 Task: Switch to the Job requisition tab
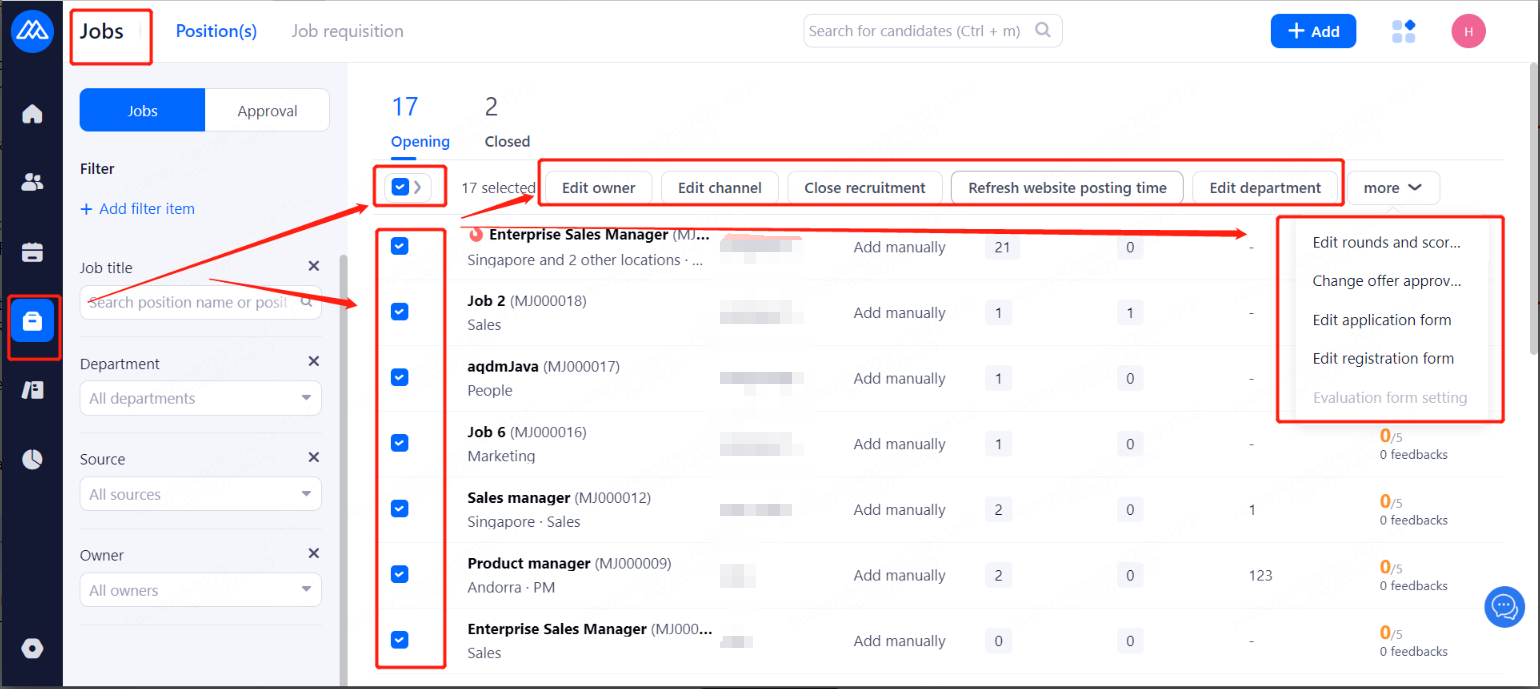pyautogui.click(x=347, y=31)
